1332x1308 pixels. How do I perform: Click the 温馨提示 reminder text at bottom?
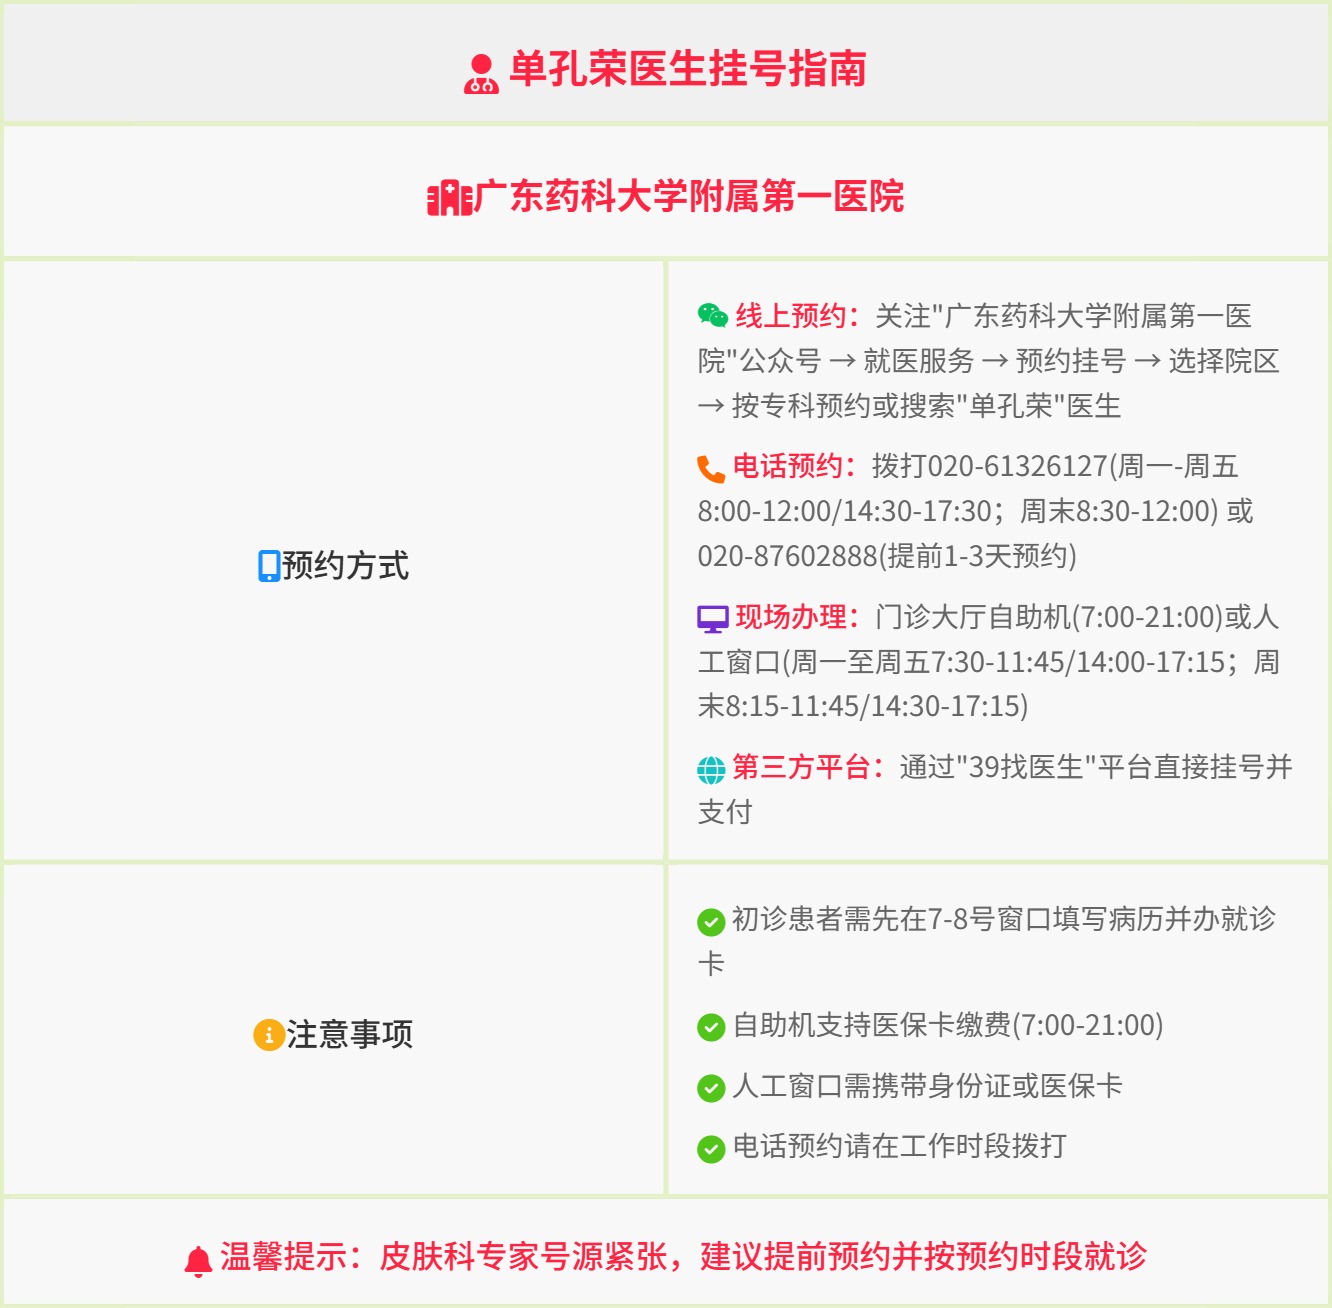[683, 1257]
